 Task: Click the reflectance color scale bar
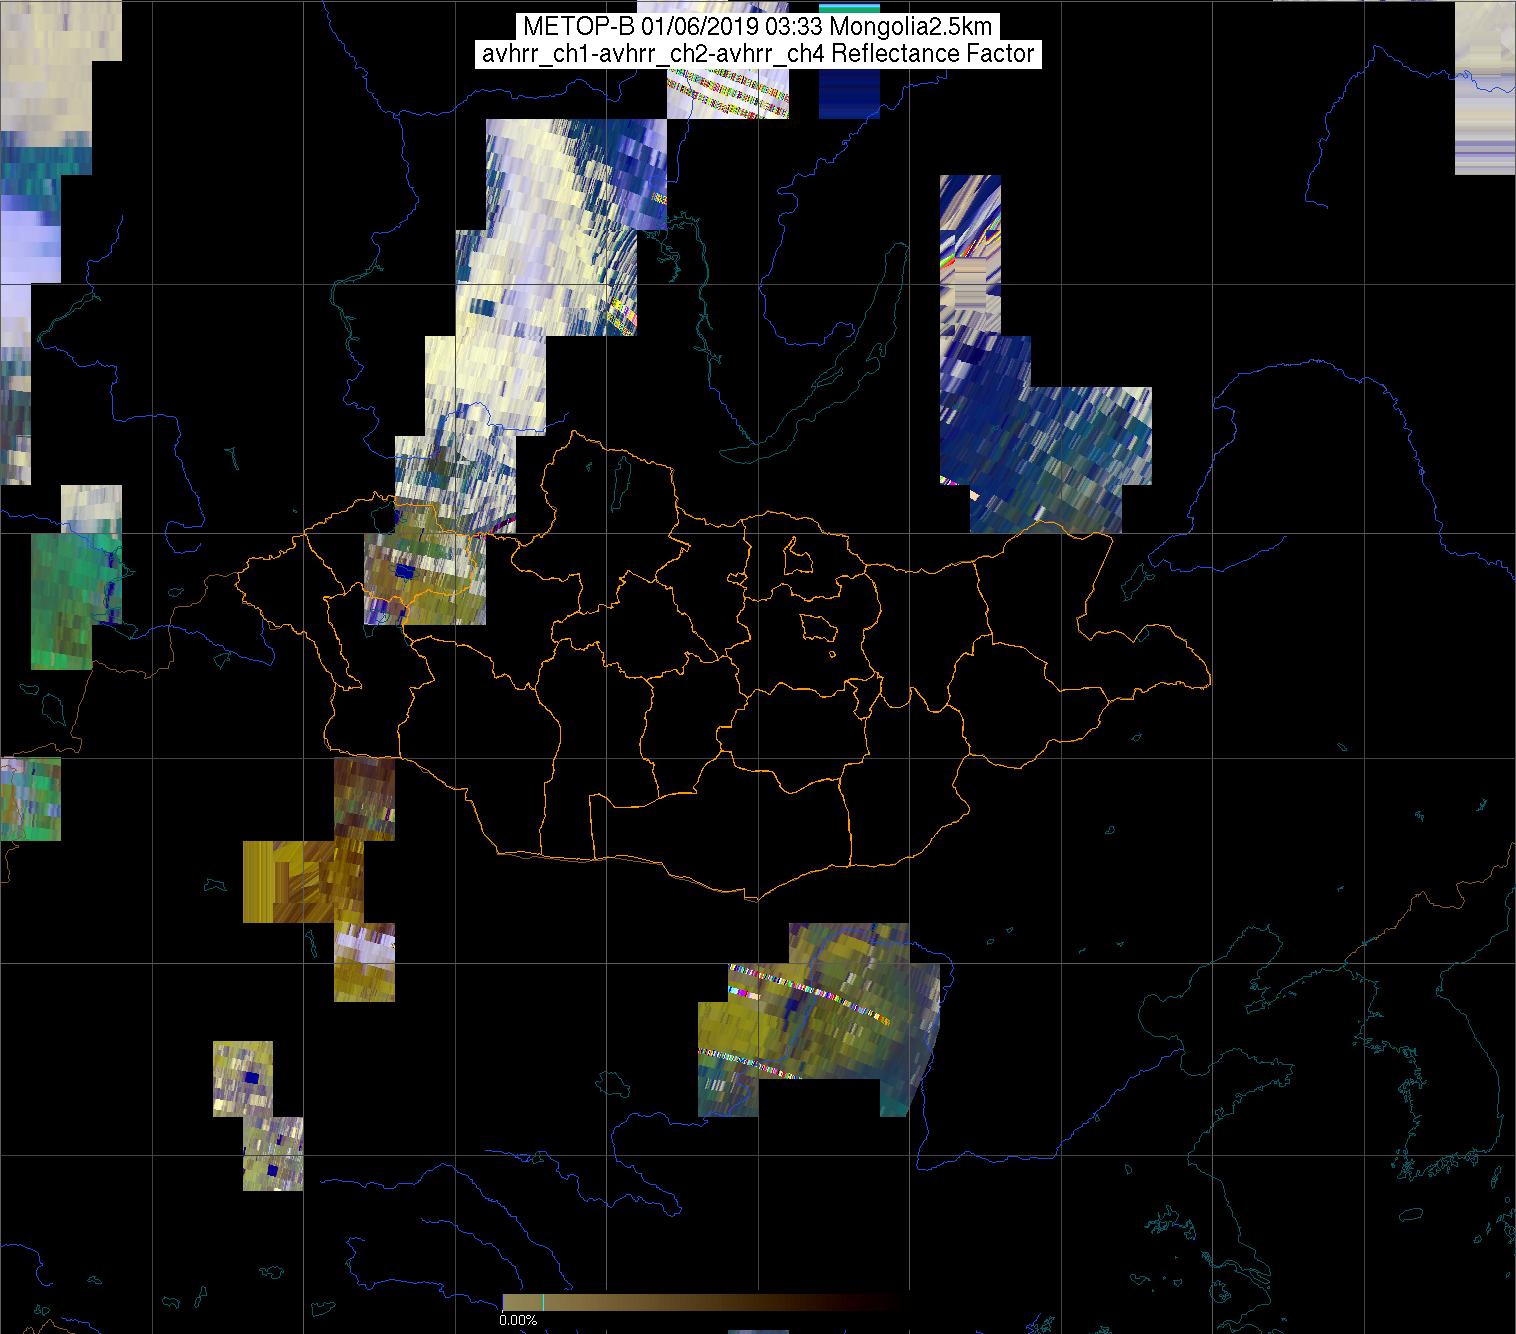click(x=705, y=1302)
